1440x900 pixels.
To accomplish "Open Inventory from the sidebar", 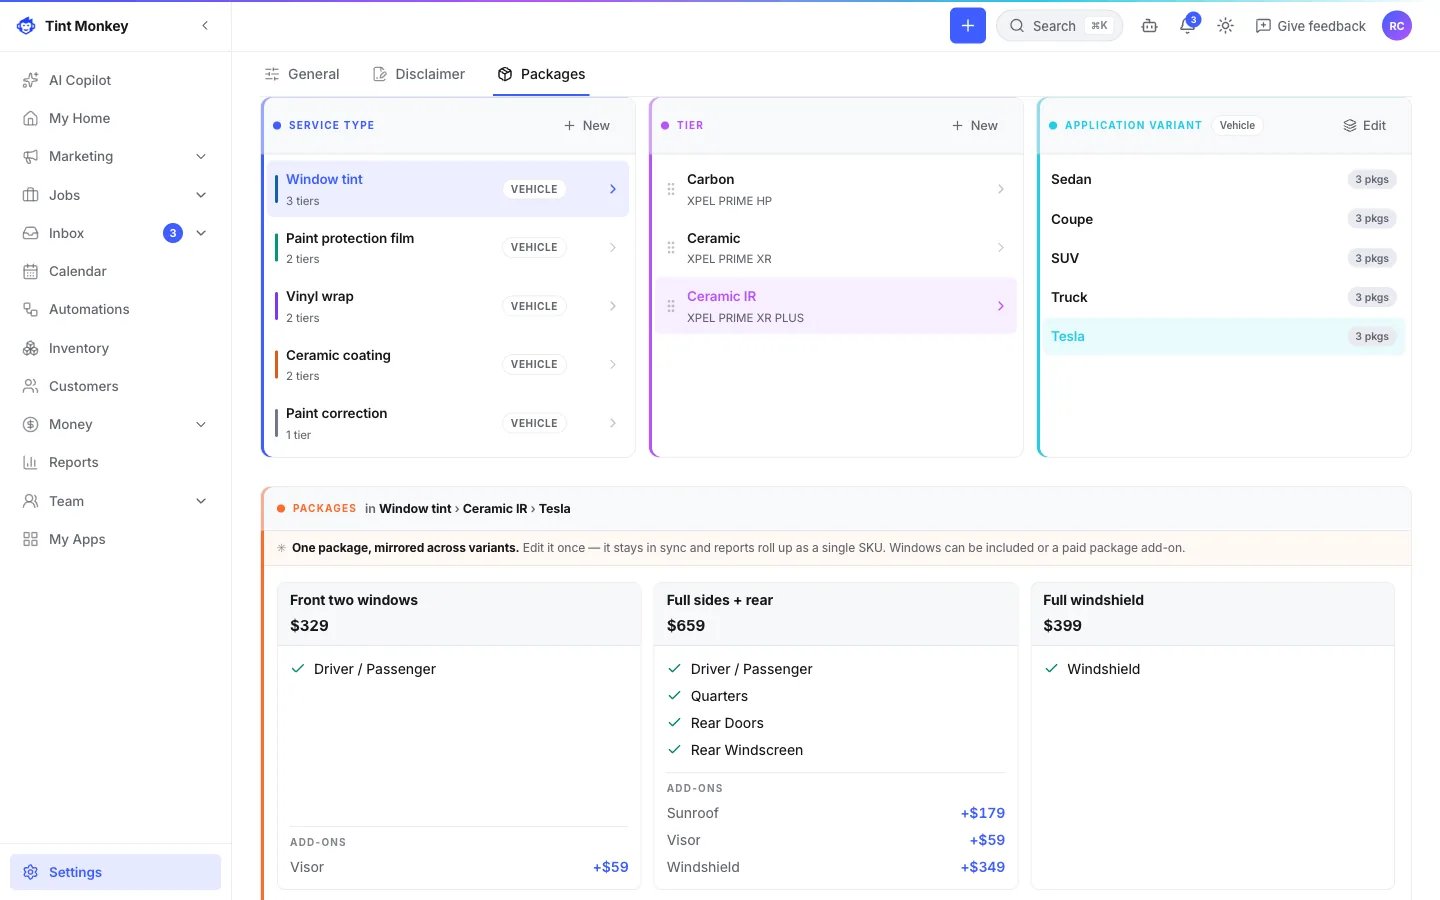I will 115,348.
